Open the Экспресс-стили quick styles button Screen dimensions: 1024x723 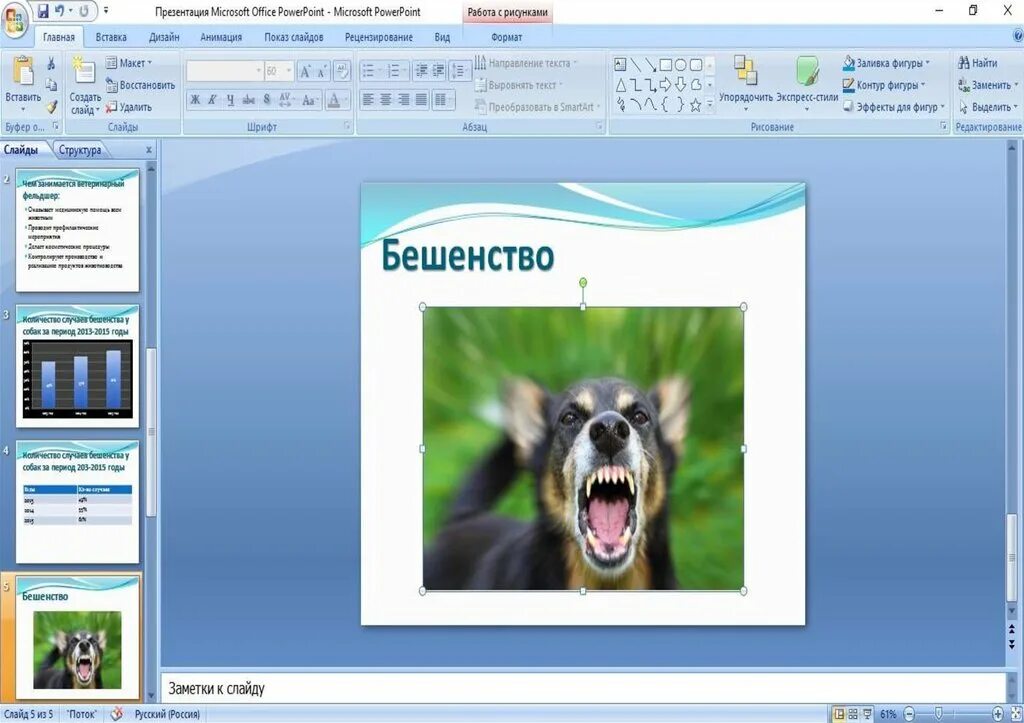point(807,82)
